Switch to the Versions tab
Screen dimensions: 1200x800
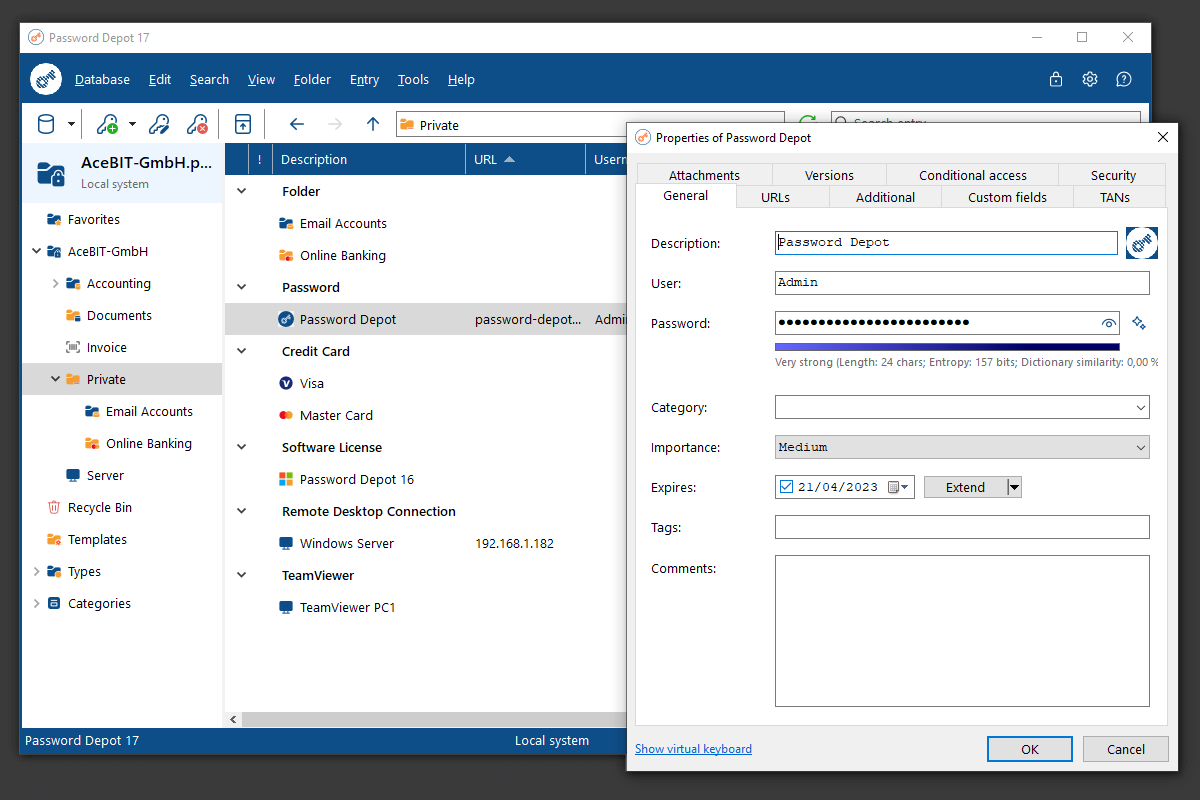click(830, 175)
